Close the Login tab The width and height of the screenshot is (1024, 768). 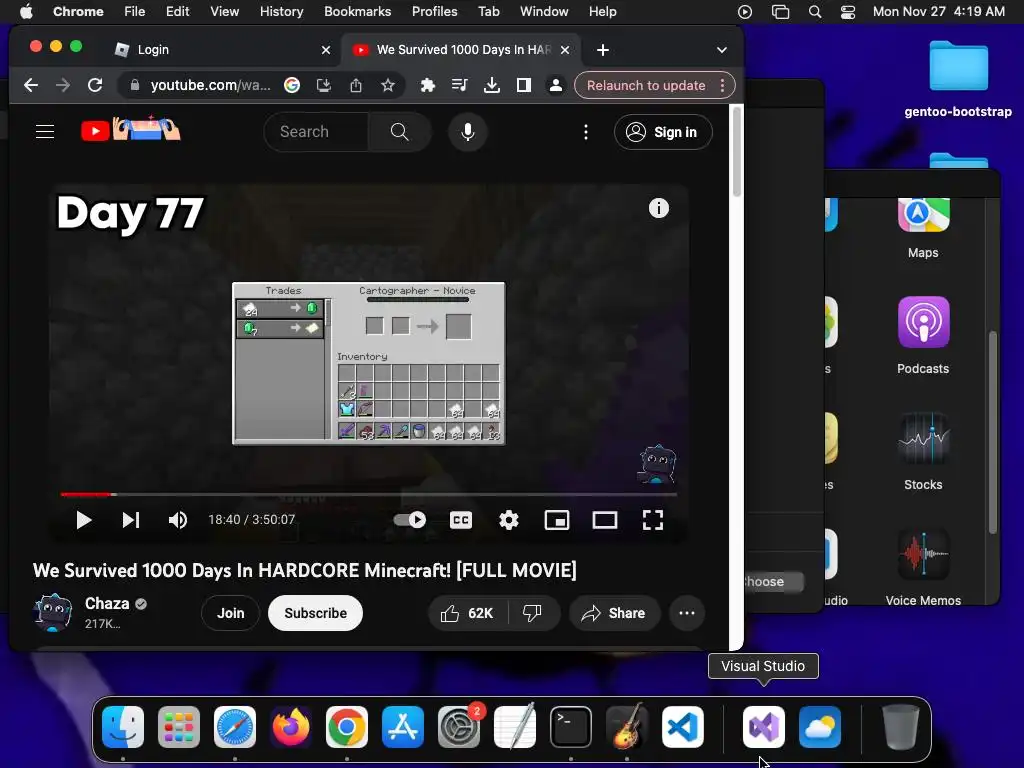[x=326, y=50]
